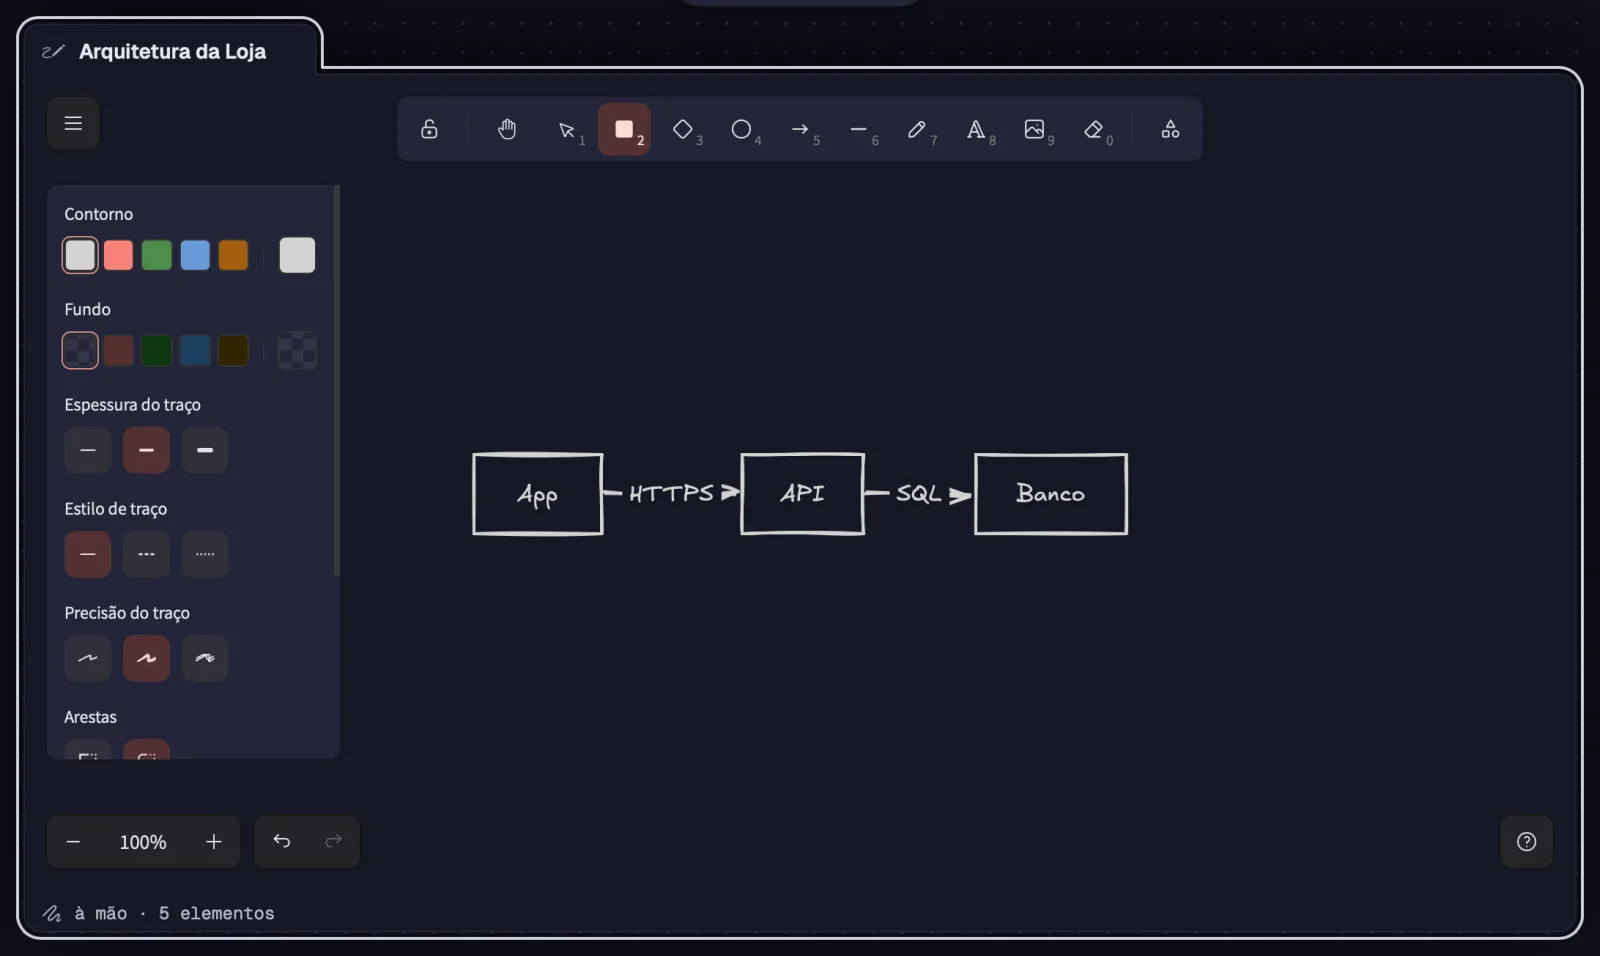Viewport: 1600px width, 956px height.
Task: Choose the orange stroke color
Action: coord(233,255)
